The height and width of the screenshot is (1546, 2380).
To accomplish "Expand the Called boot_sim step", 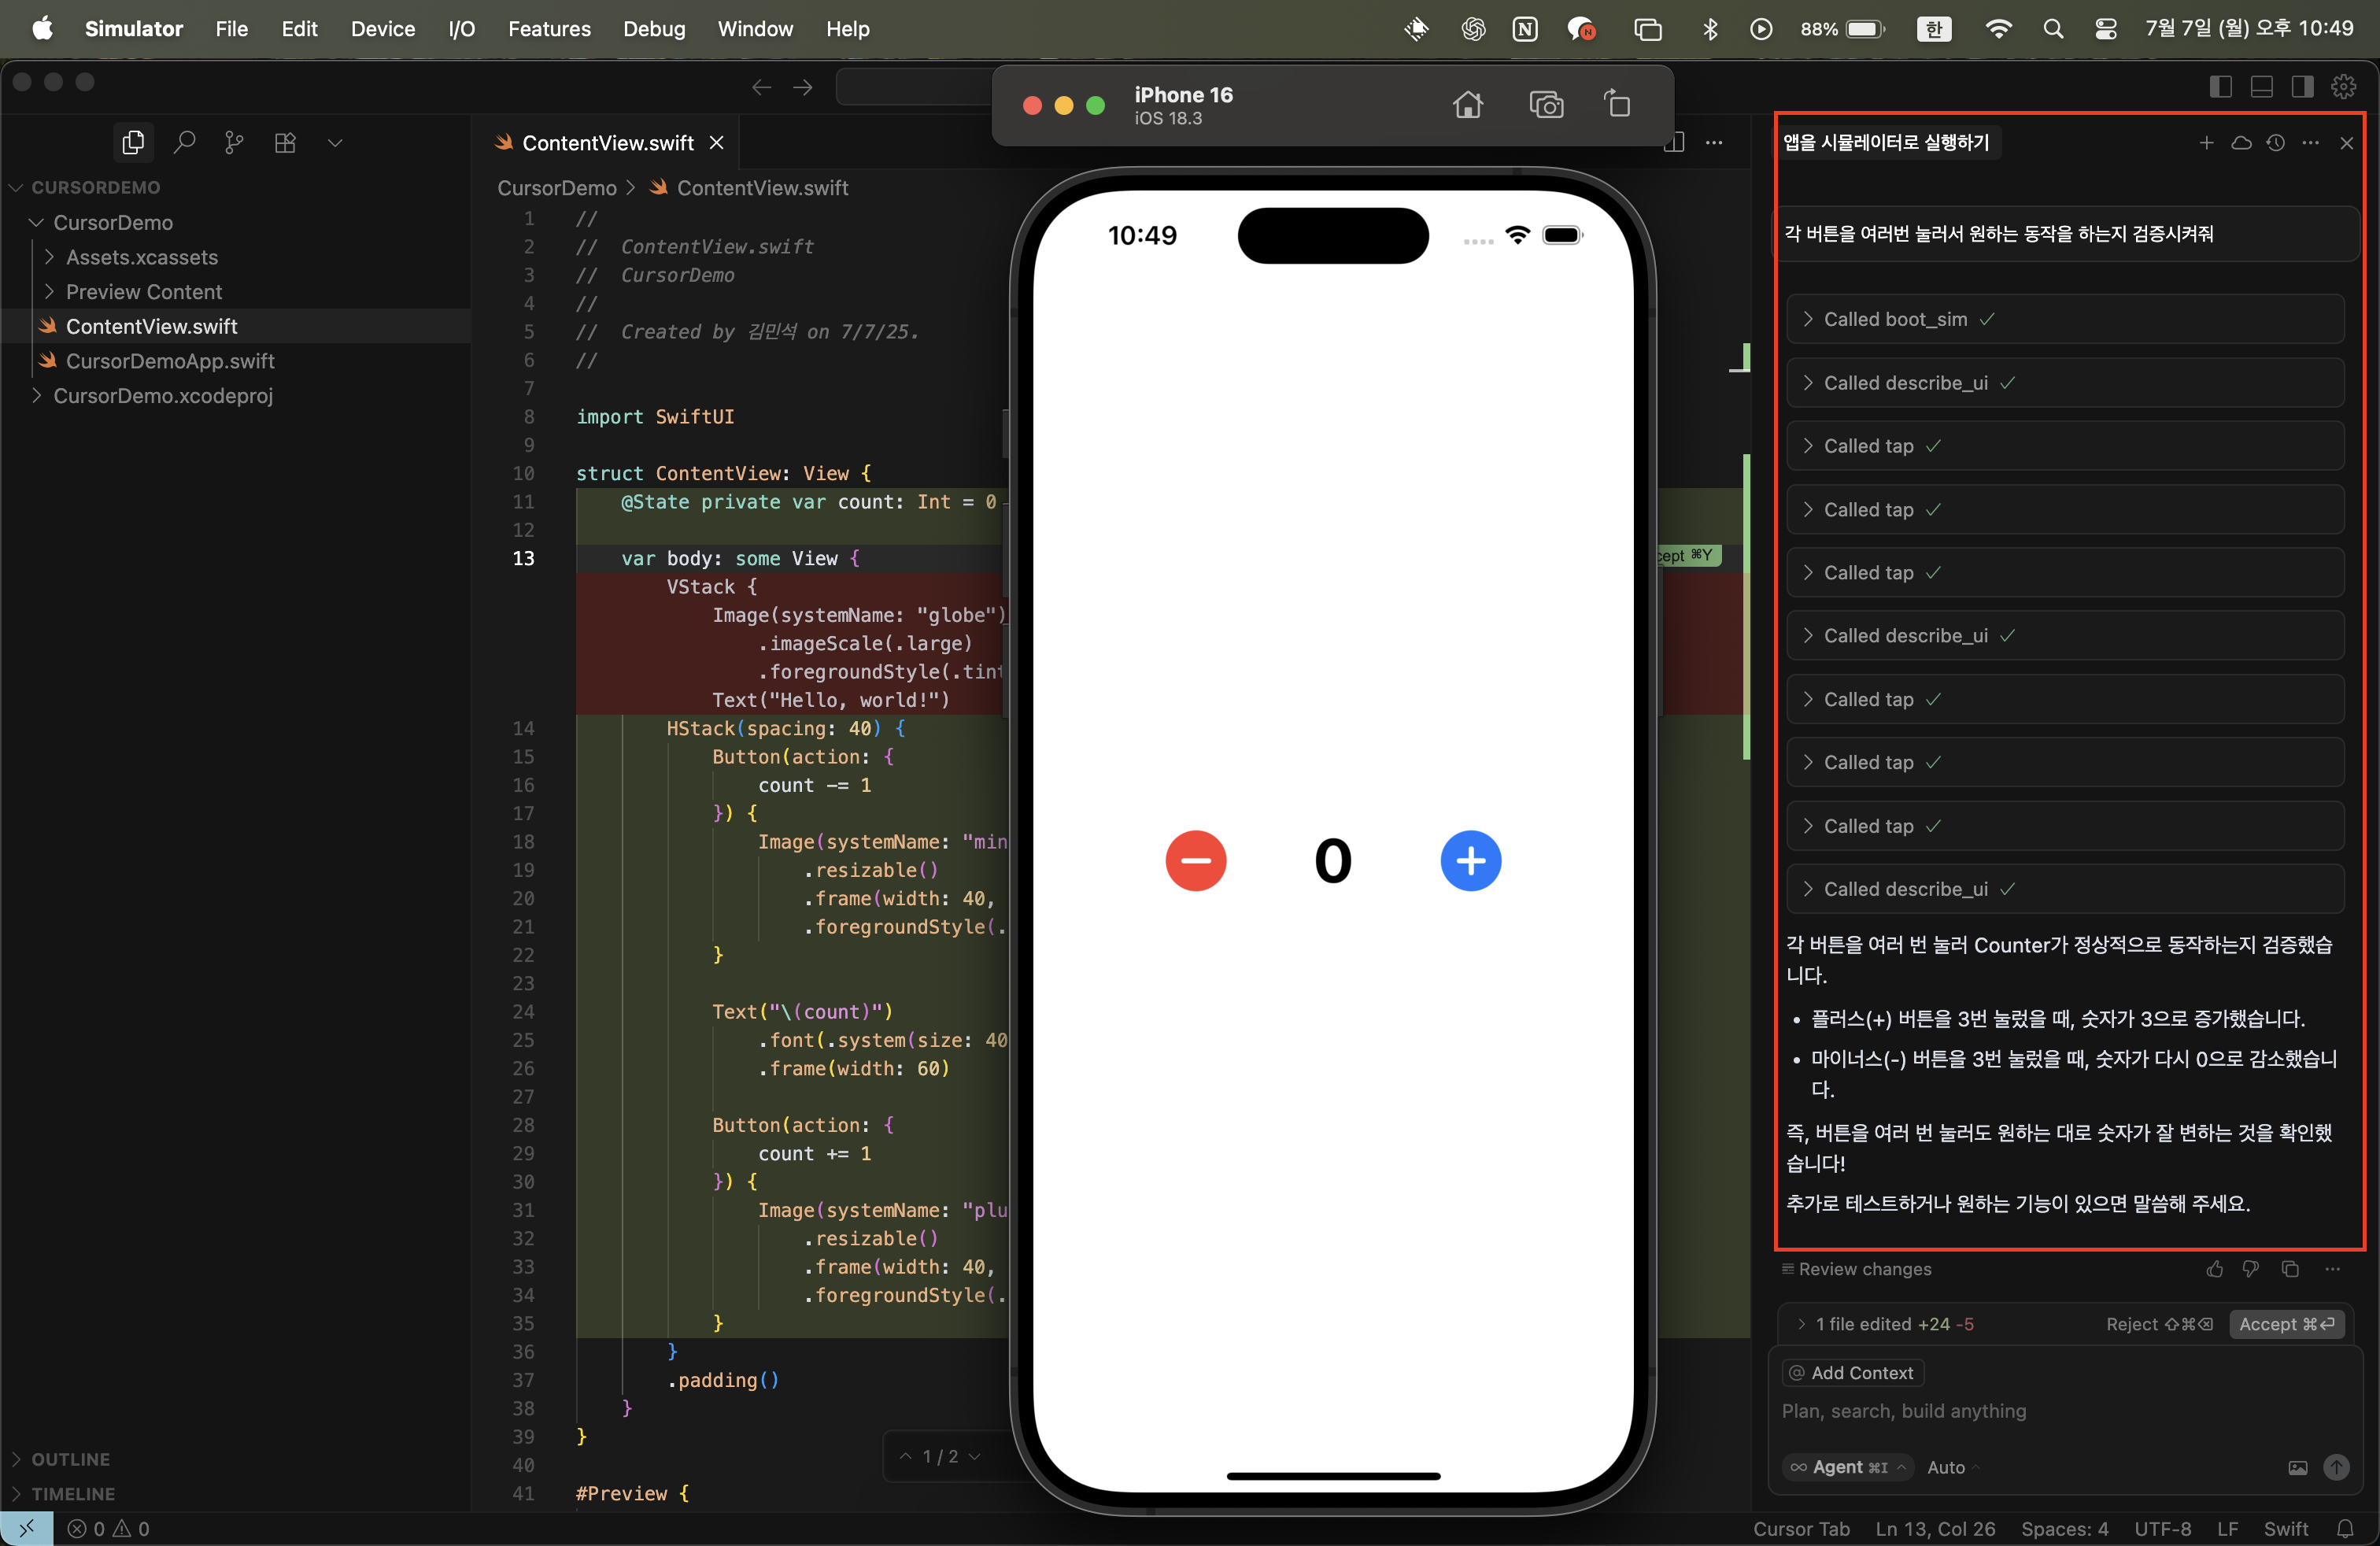I will [1894, 319].
